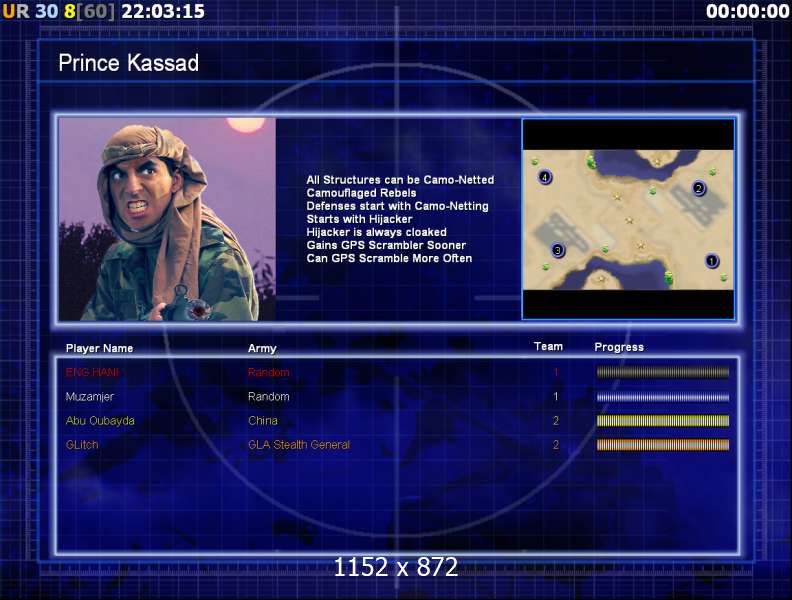The width and height of the screenshot is (792, 600).
Task: Click the 'Starts with Hijacker' line
Action: (x=359, y=219)
